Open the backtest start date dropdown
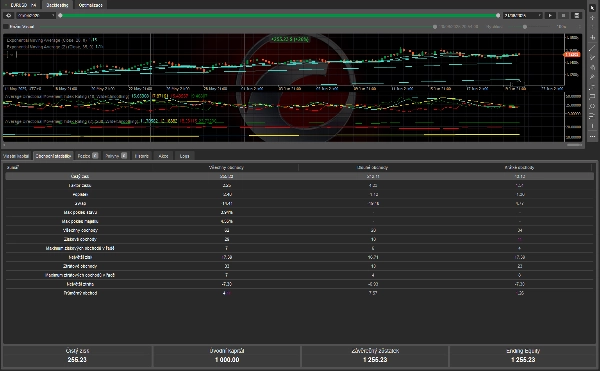600x371 pixels. click(36, 15)
